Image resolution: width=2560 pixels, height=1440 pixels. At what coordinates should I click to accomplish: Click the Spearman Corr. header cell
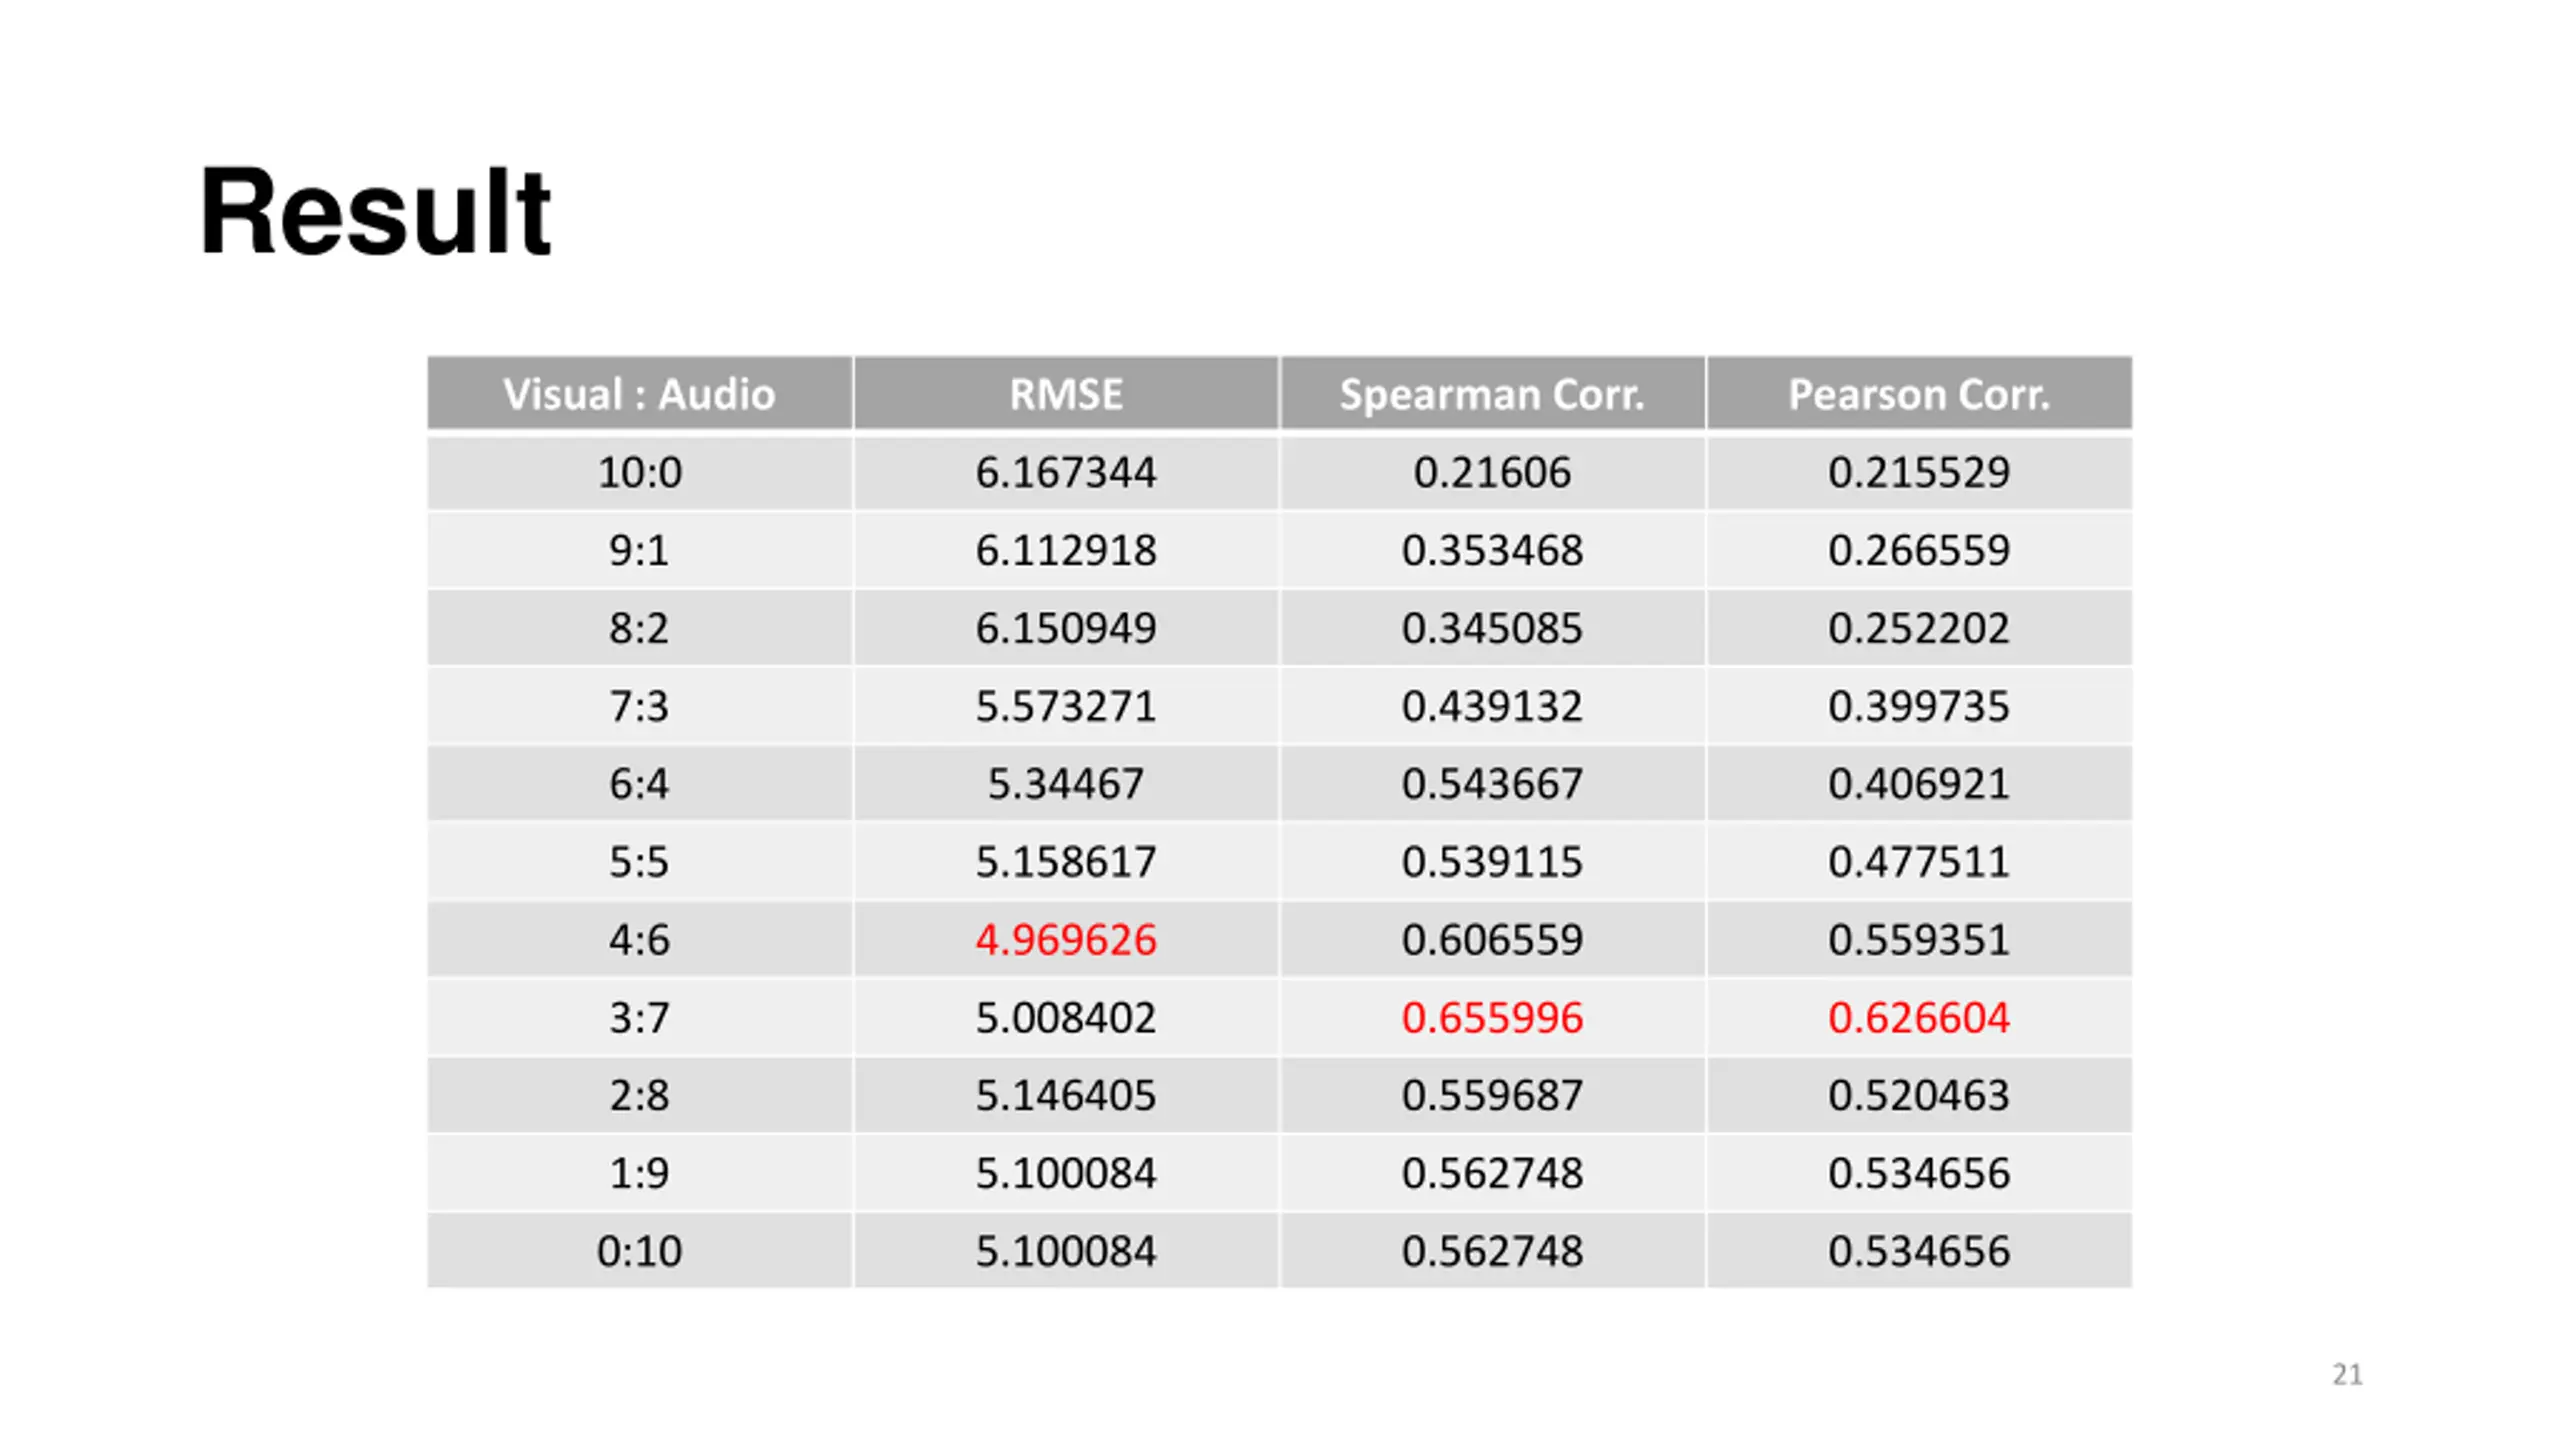point(1492,393)
